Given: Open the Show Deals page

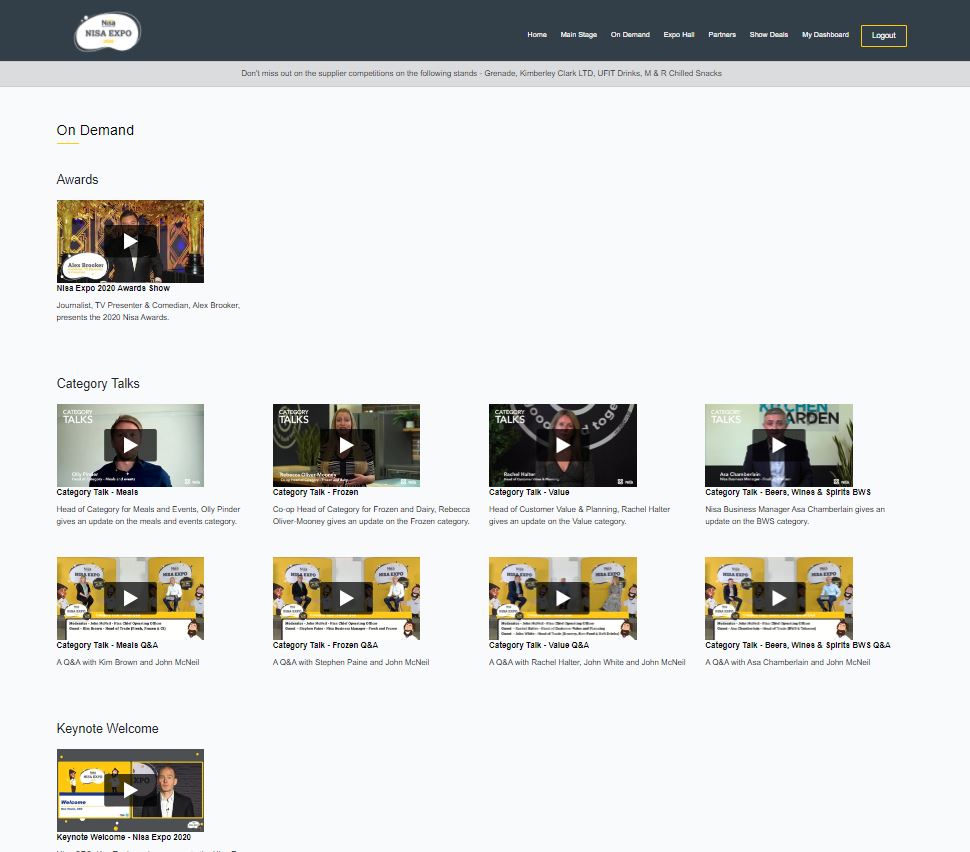Looking at the screenshot, I should (766, 34).
